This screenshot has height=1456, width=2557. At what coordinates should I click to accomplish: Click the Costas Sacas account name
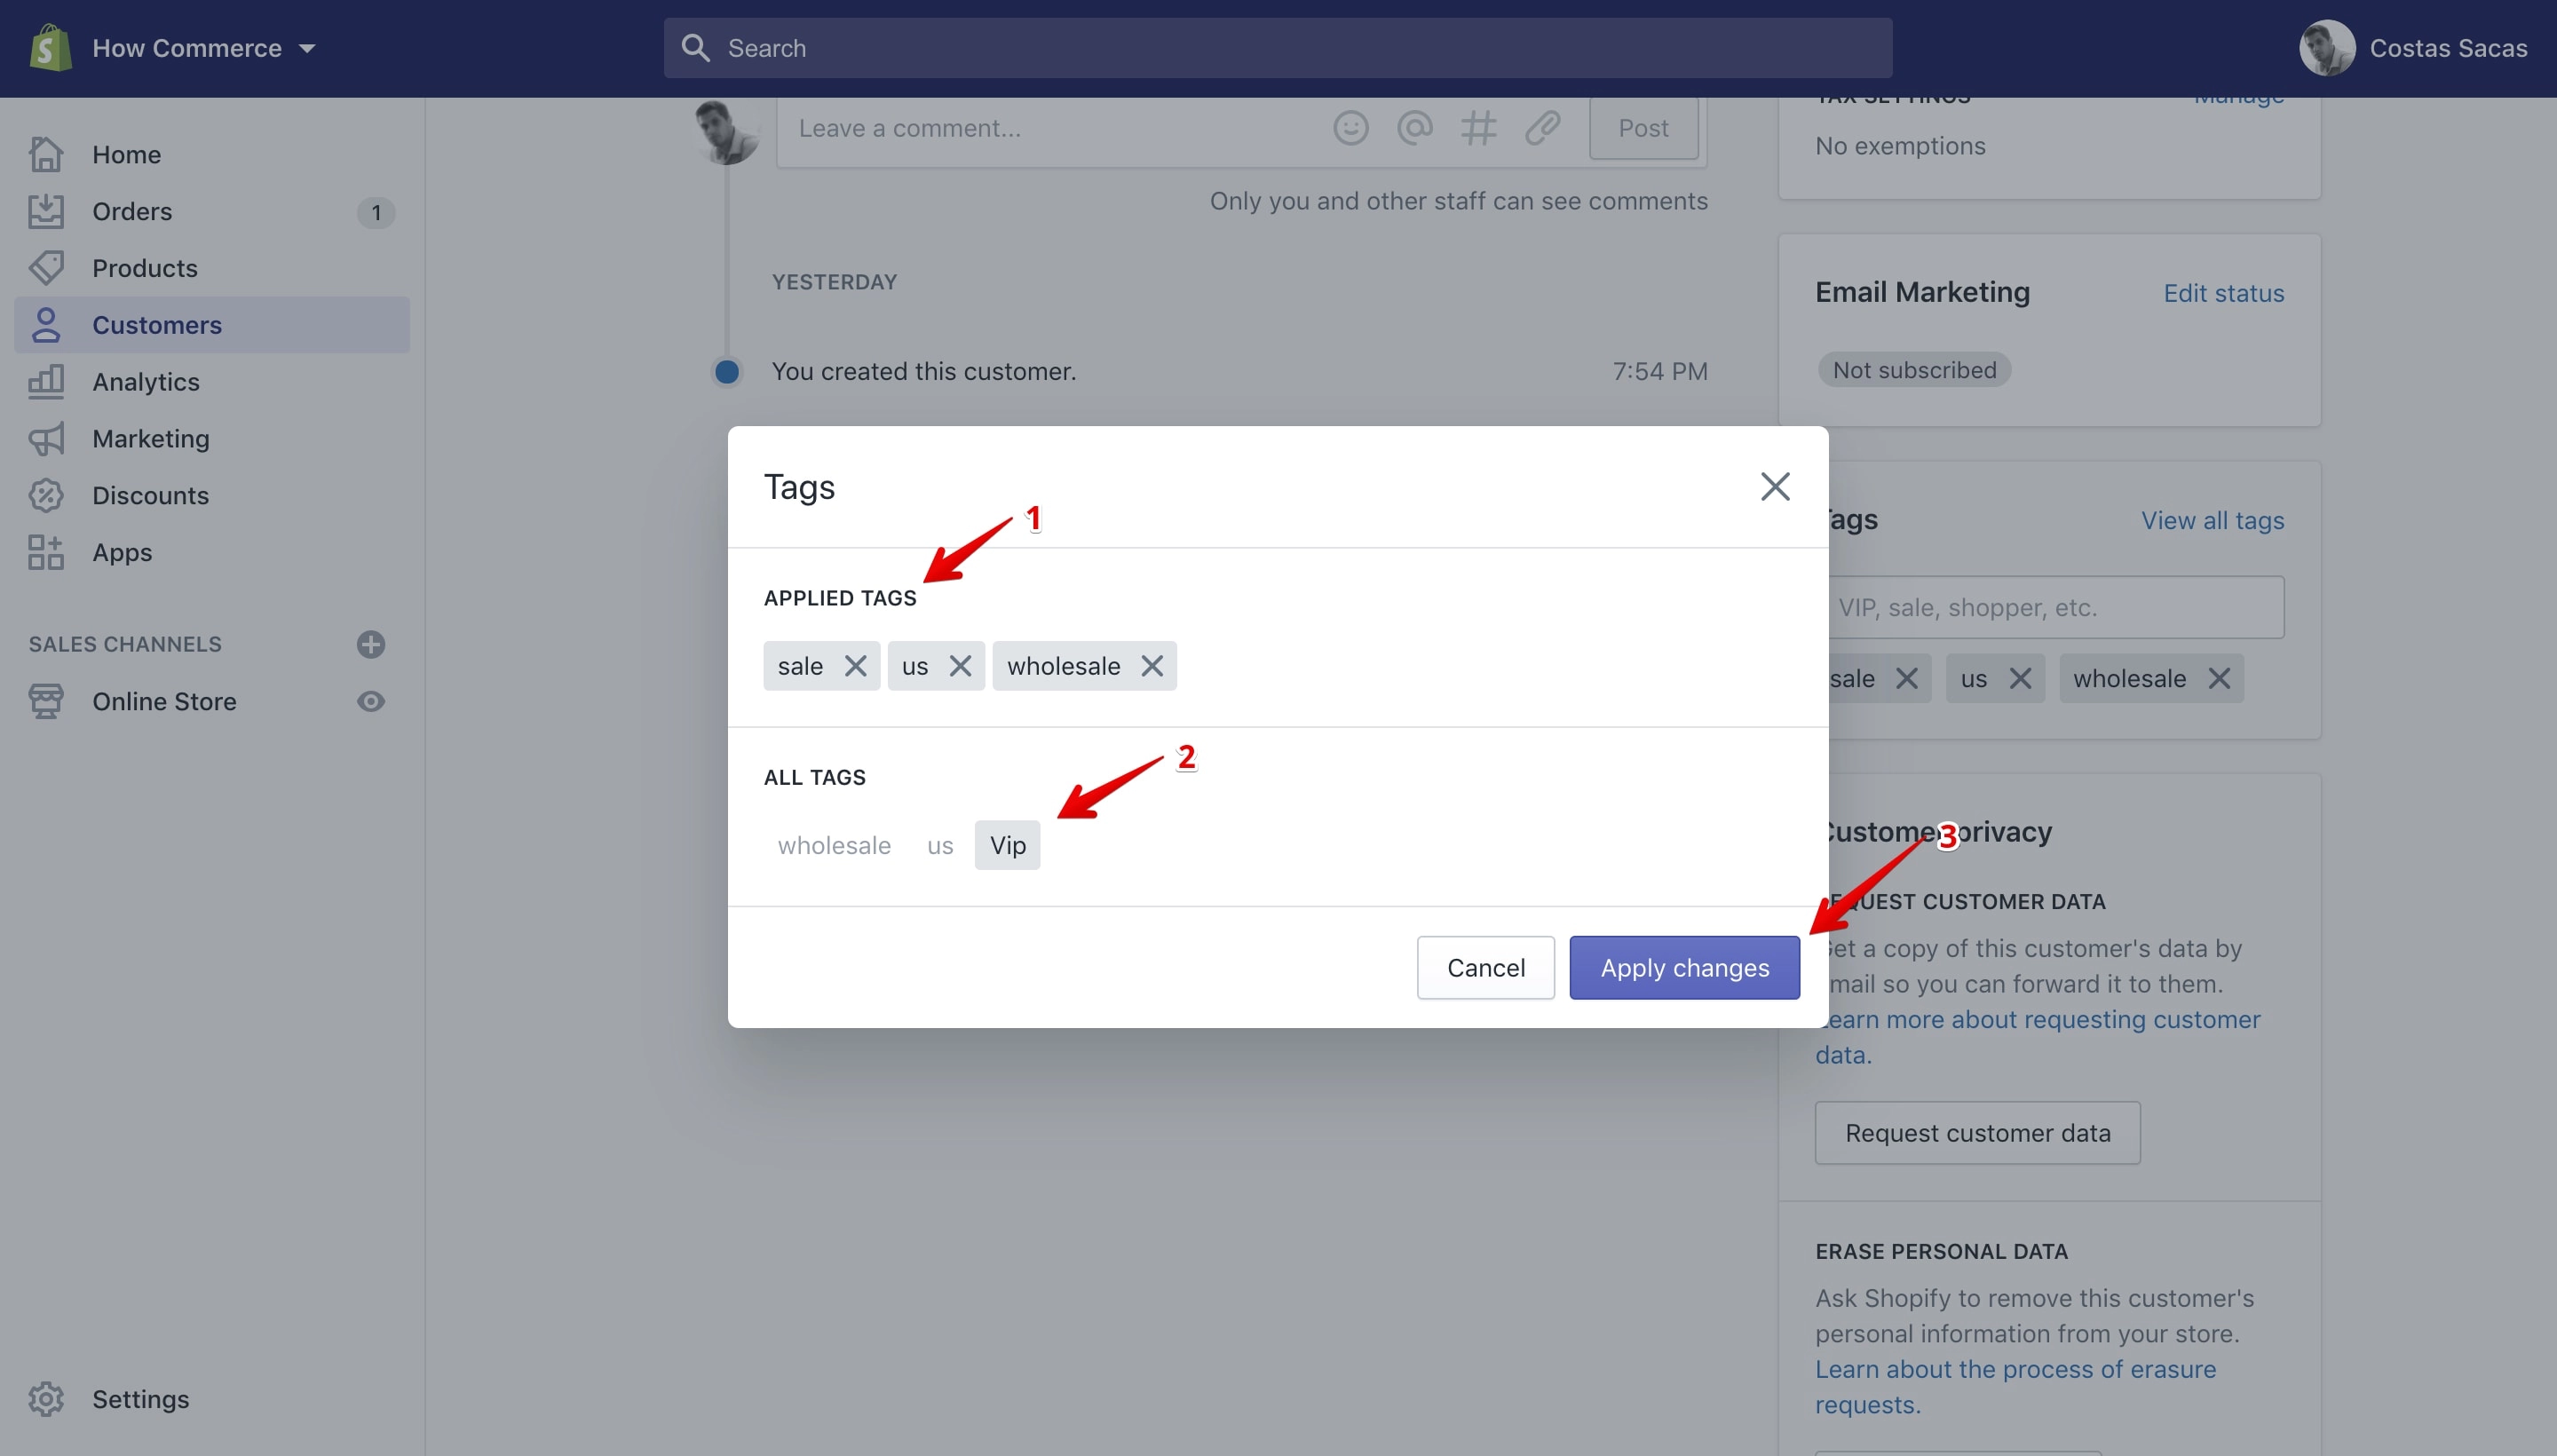pos(2447,48)
